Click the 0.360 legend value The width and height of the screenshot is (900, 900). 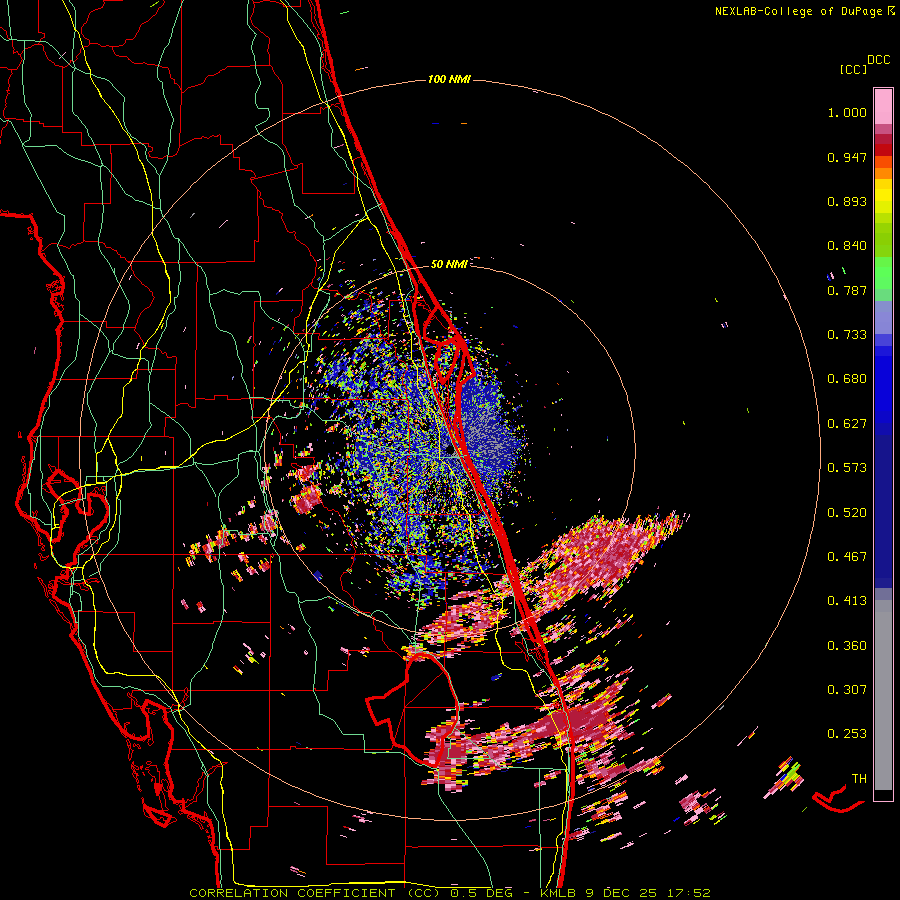coord(847,646)
